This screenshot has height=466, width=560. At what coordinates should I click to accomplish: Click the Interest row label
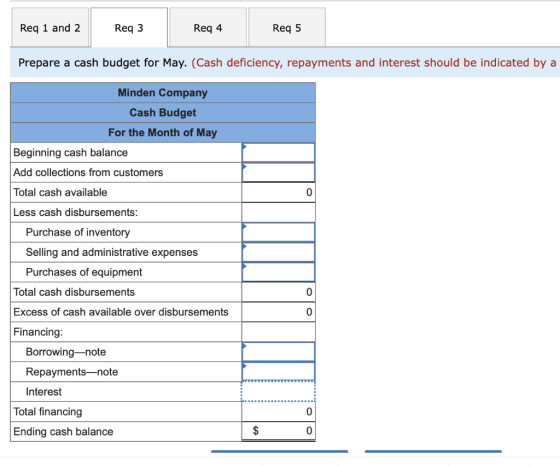(x=44, y=392)
